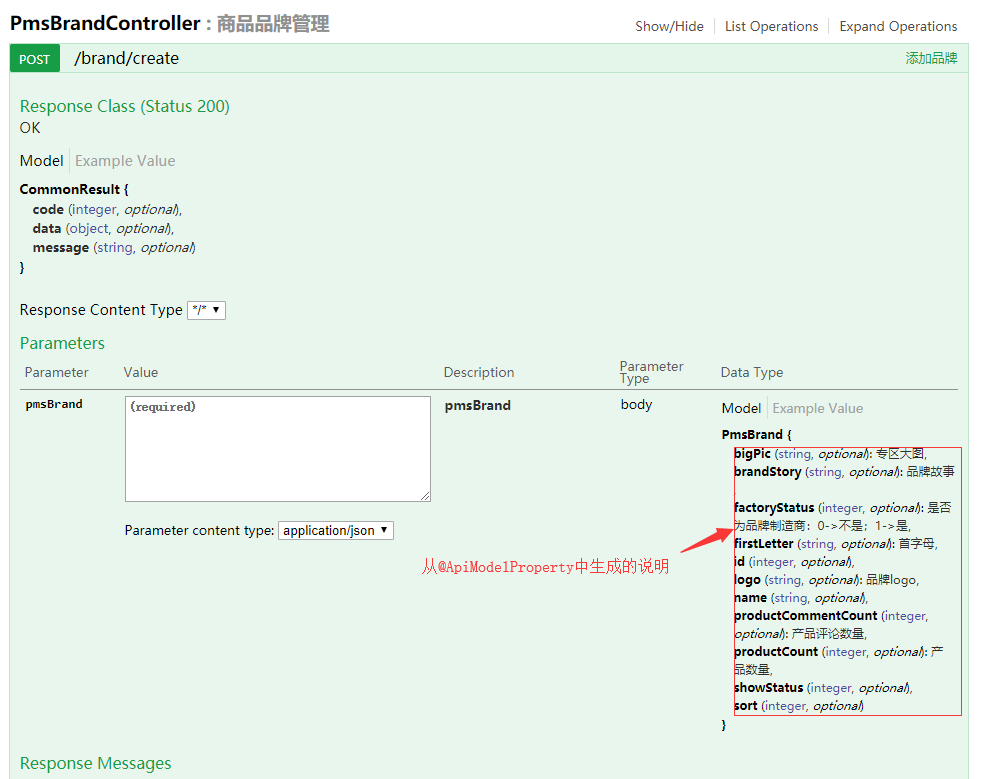Image resolution: width=991 pixels, height=779 pixels.
Task: Click the 'name' property line in PmsBrand
Action: (801, 598)
